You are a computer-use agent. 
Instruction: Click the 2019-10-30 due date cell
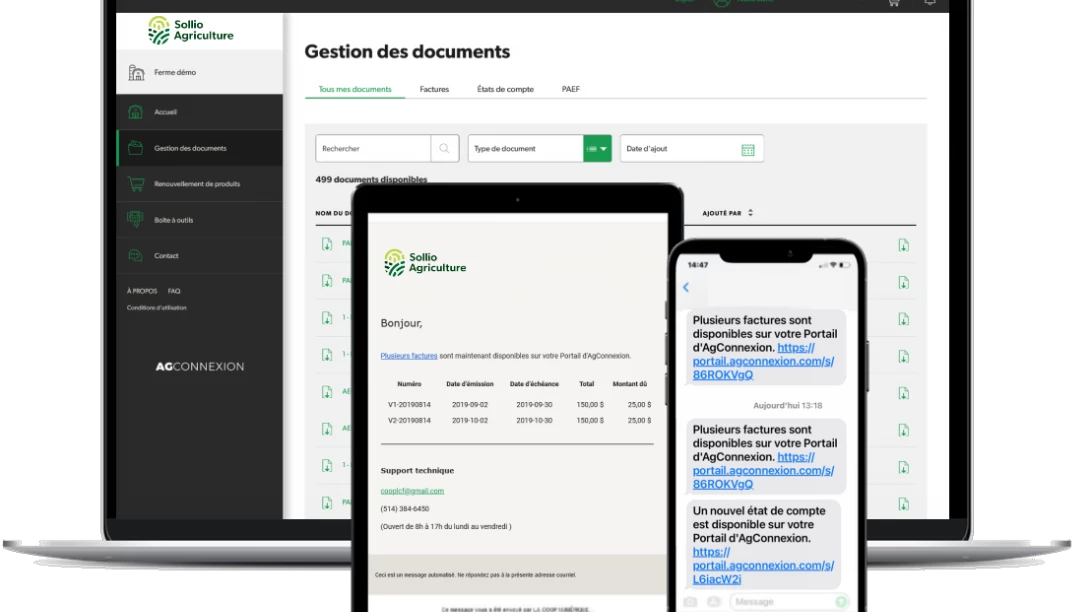(534, 421)
